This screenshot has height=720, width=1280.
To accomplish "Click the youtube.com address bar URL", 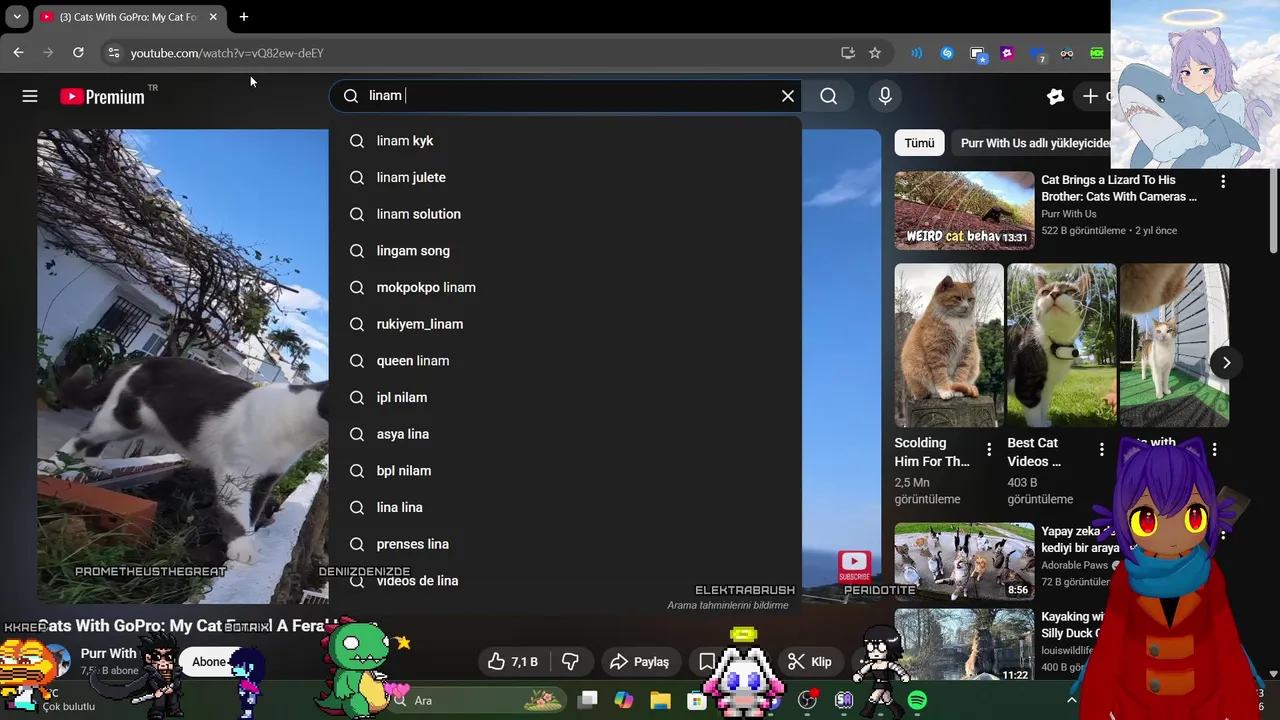I will coord(227,53).
